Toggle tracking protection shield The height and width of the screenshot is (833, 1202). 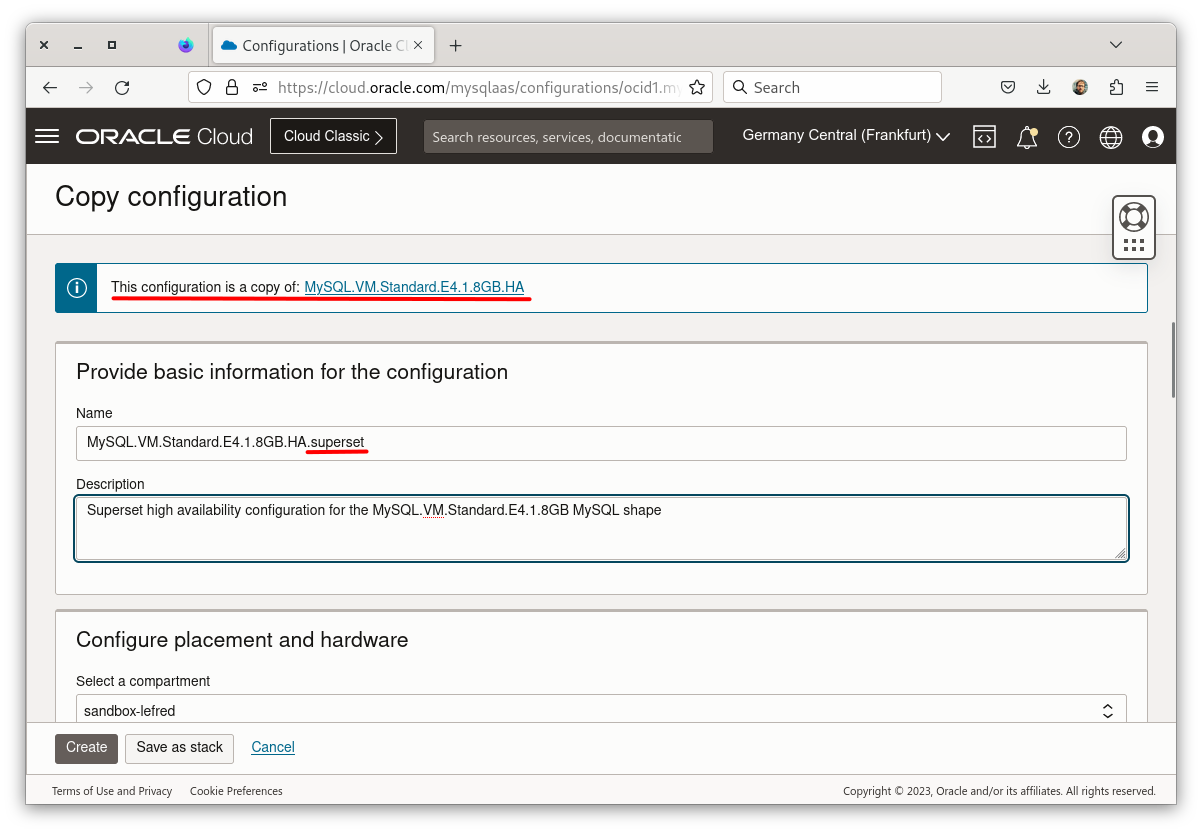tap(203, 87)
